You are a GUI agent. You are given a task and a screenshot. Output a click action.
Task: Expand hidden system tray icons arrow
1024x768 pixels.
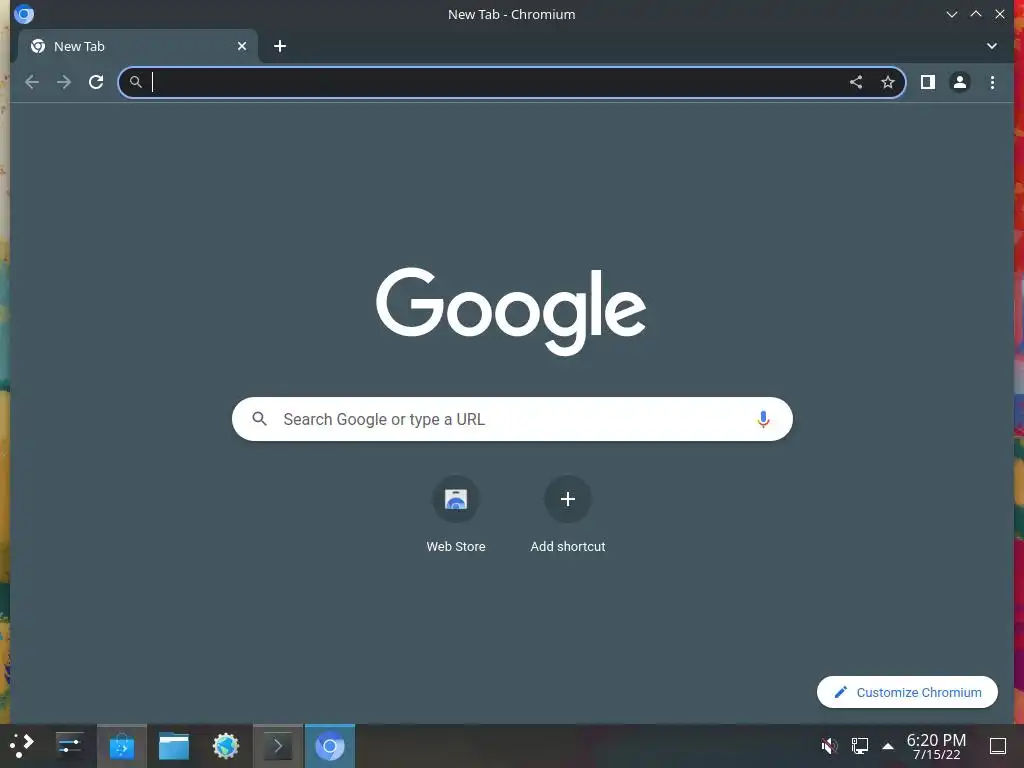coord(888,746)
